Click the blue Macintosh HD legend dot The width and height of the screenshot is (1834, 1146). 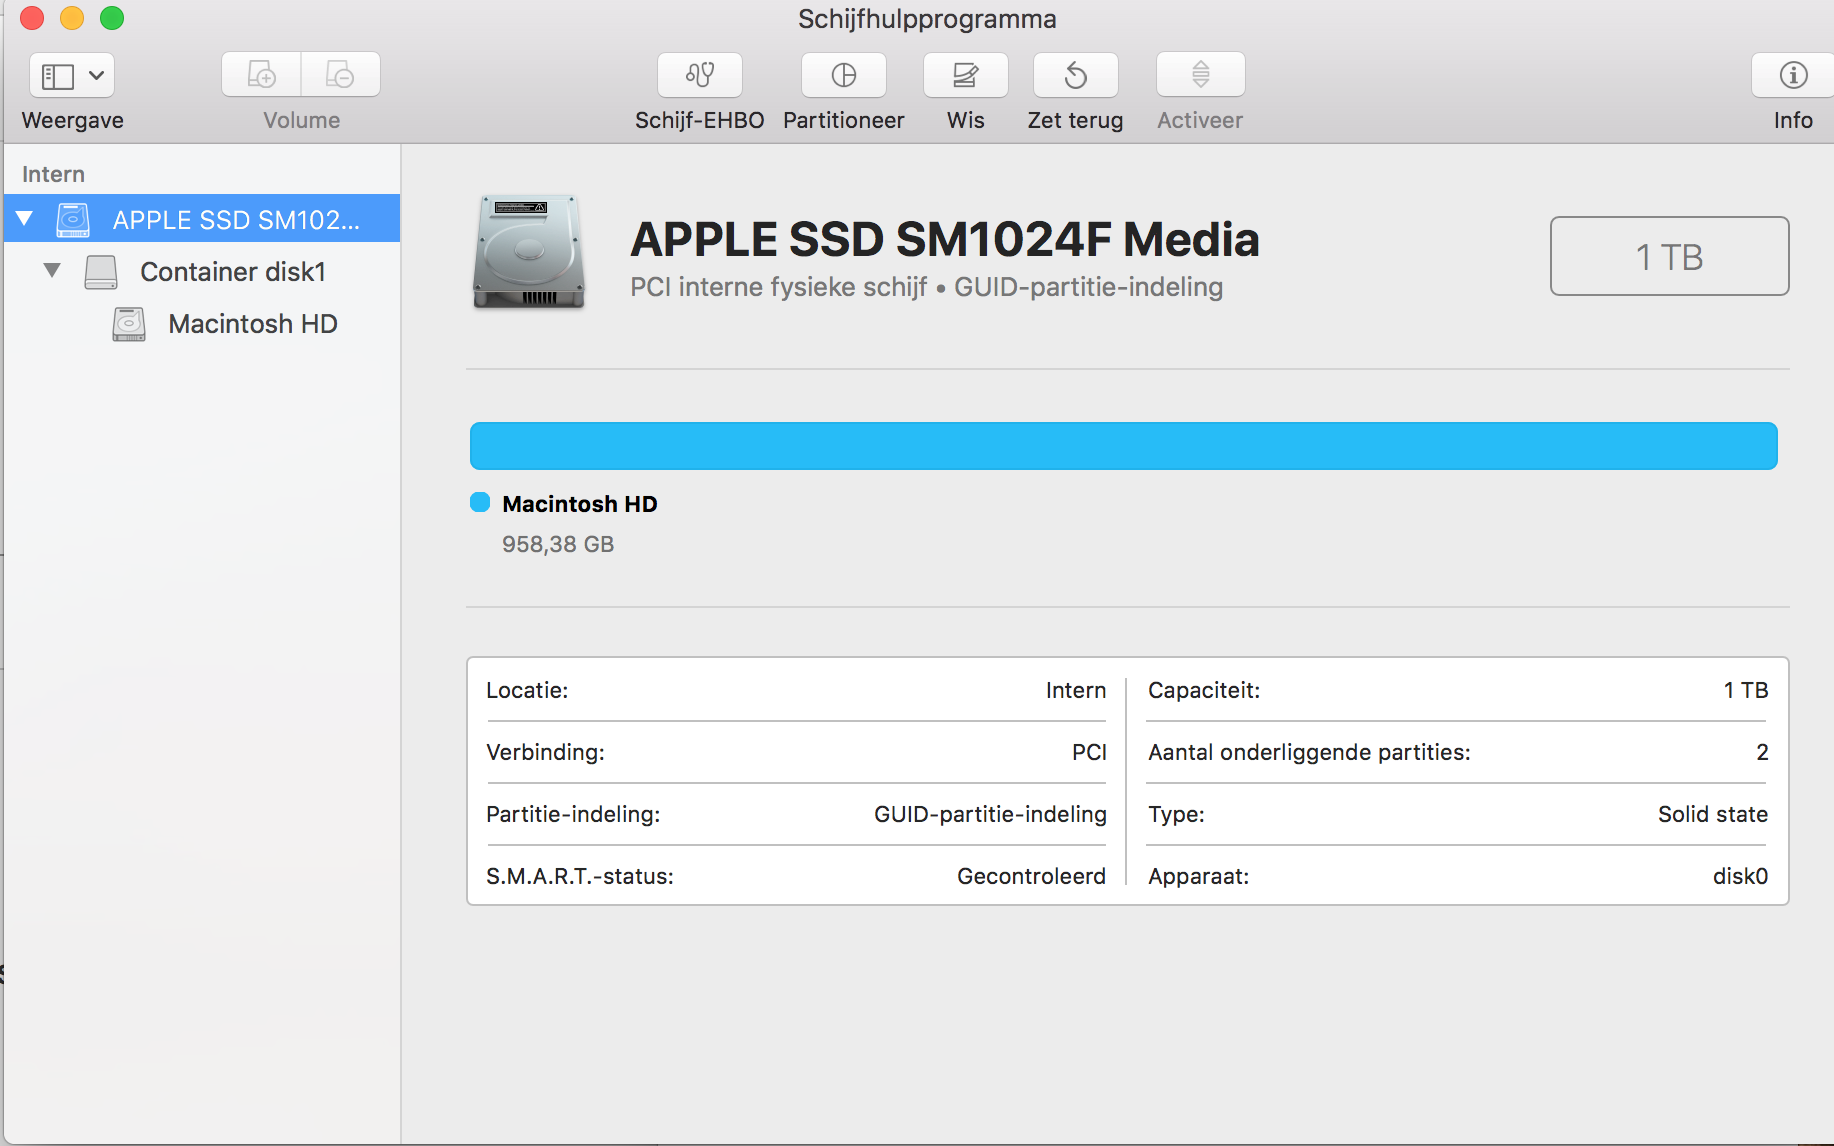[x=480, y=503]
